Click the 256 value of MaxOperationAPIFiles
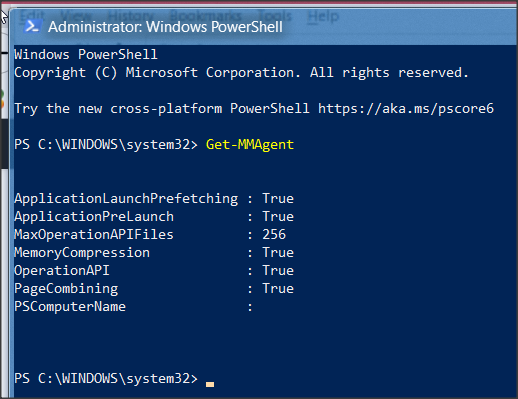The height and width of the screenshot is (399, 518). (x=274, y=234)
